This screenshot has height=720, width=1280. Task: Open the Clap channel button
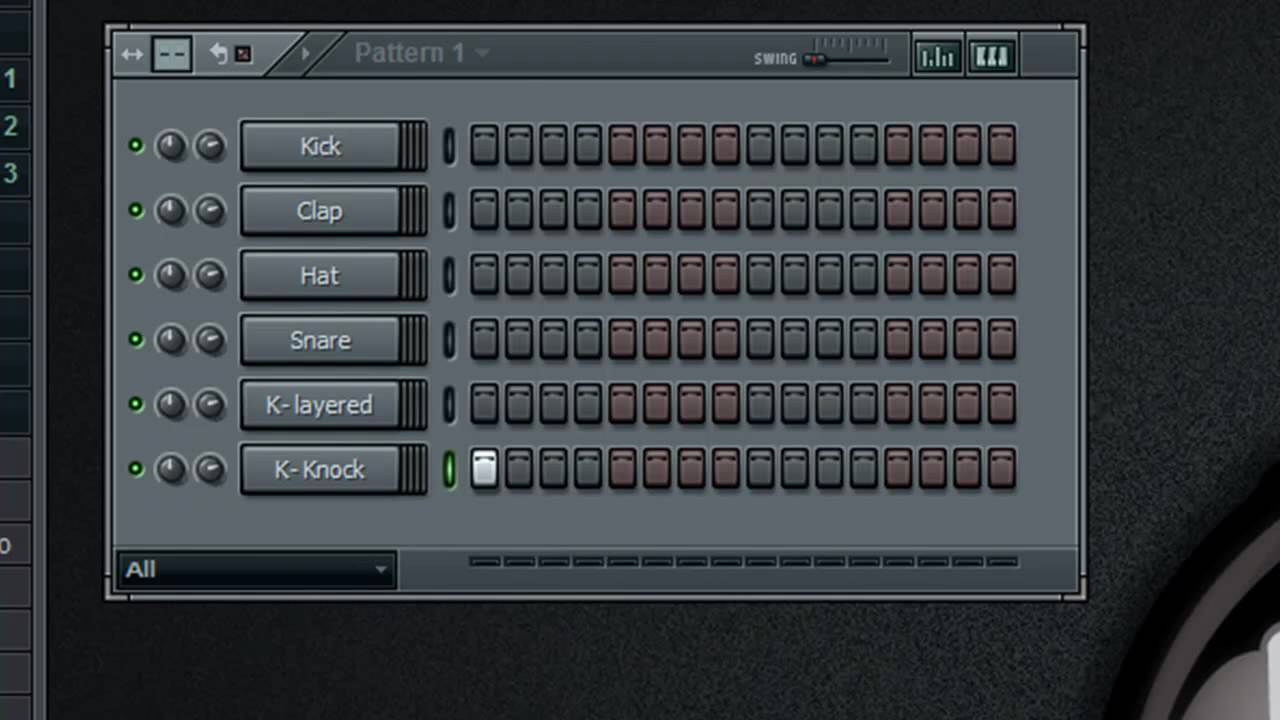click(x=333, y=211)
